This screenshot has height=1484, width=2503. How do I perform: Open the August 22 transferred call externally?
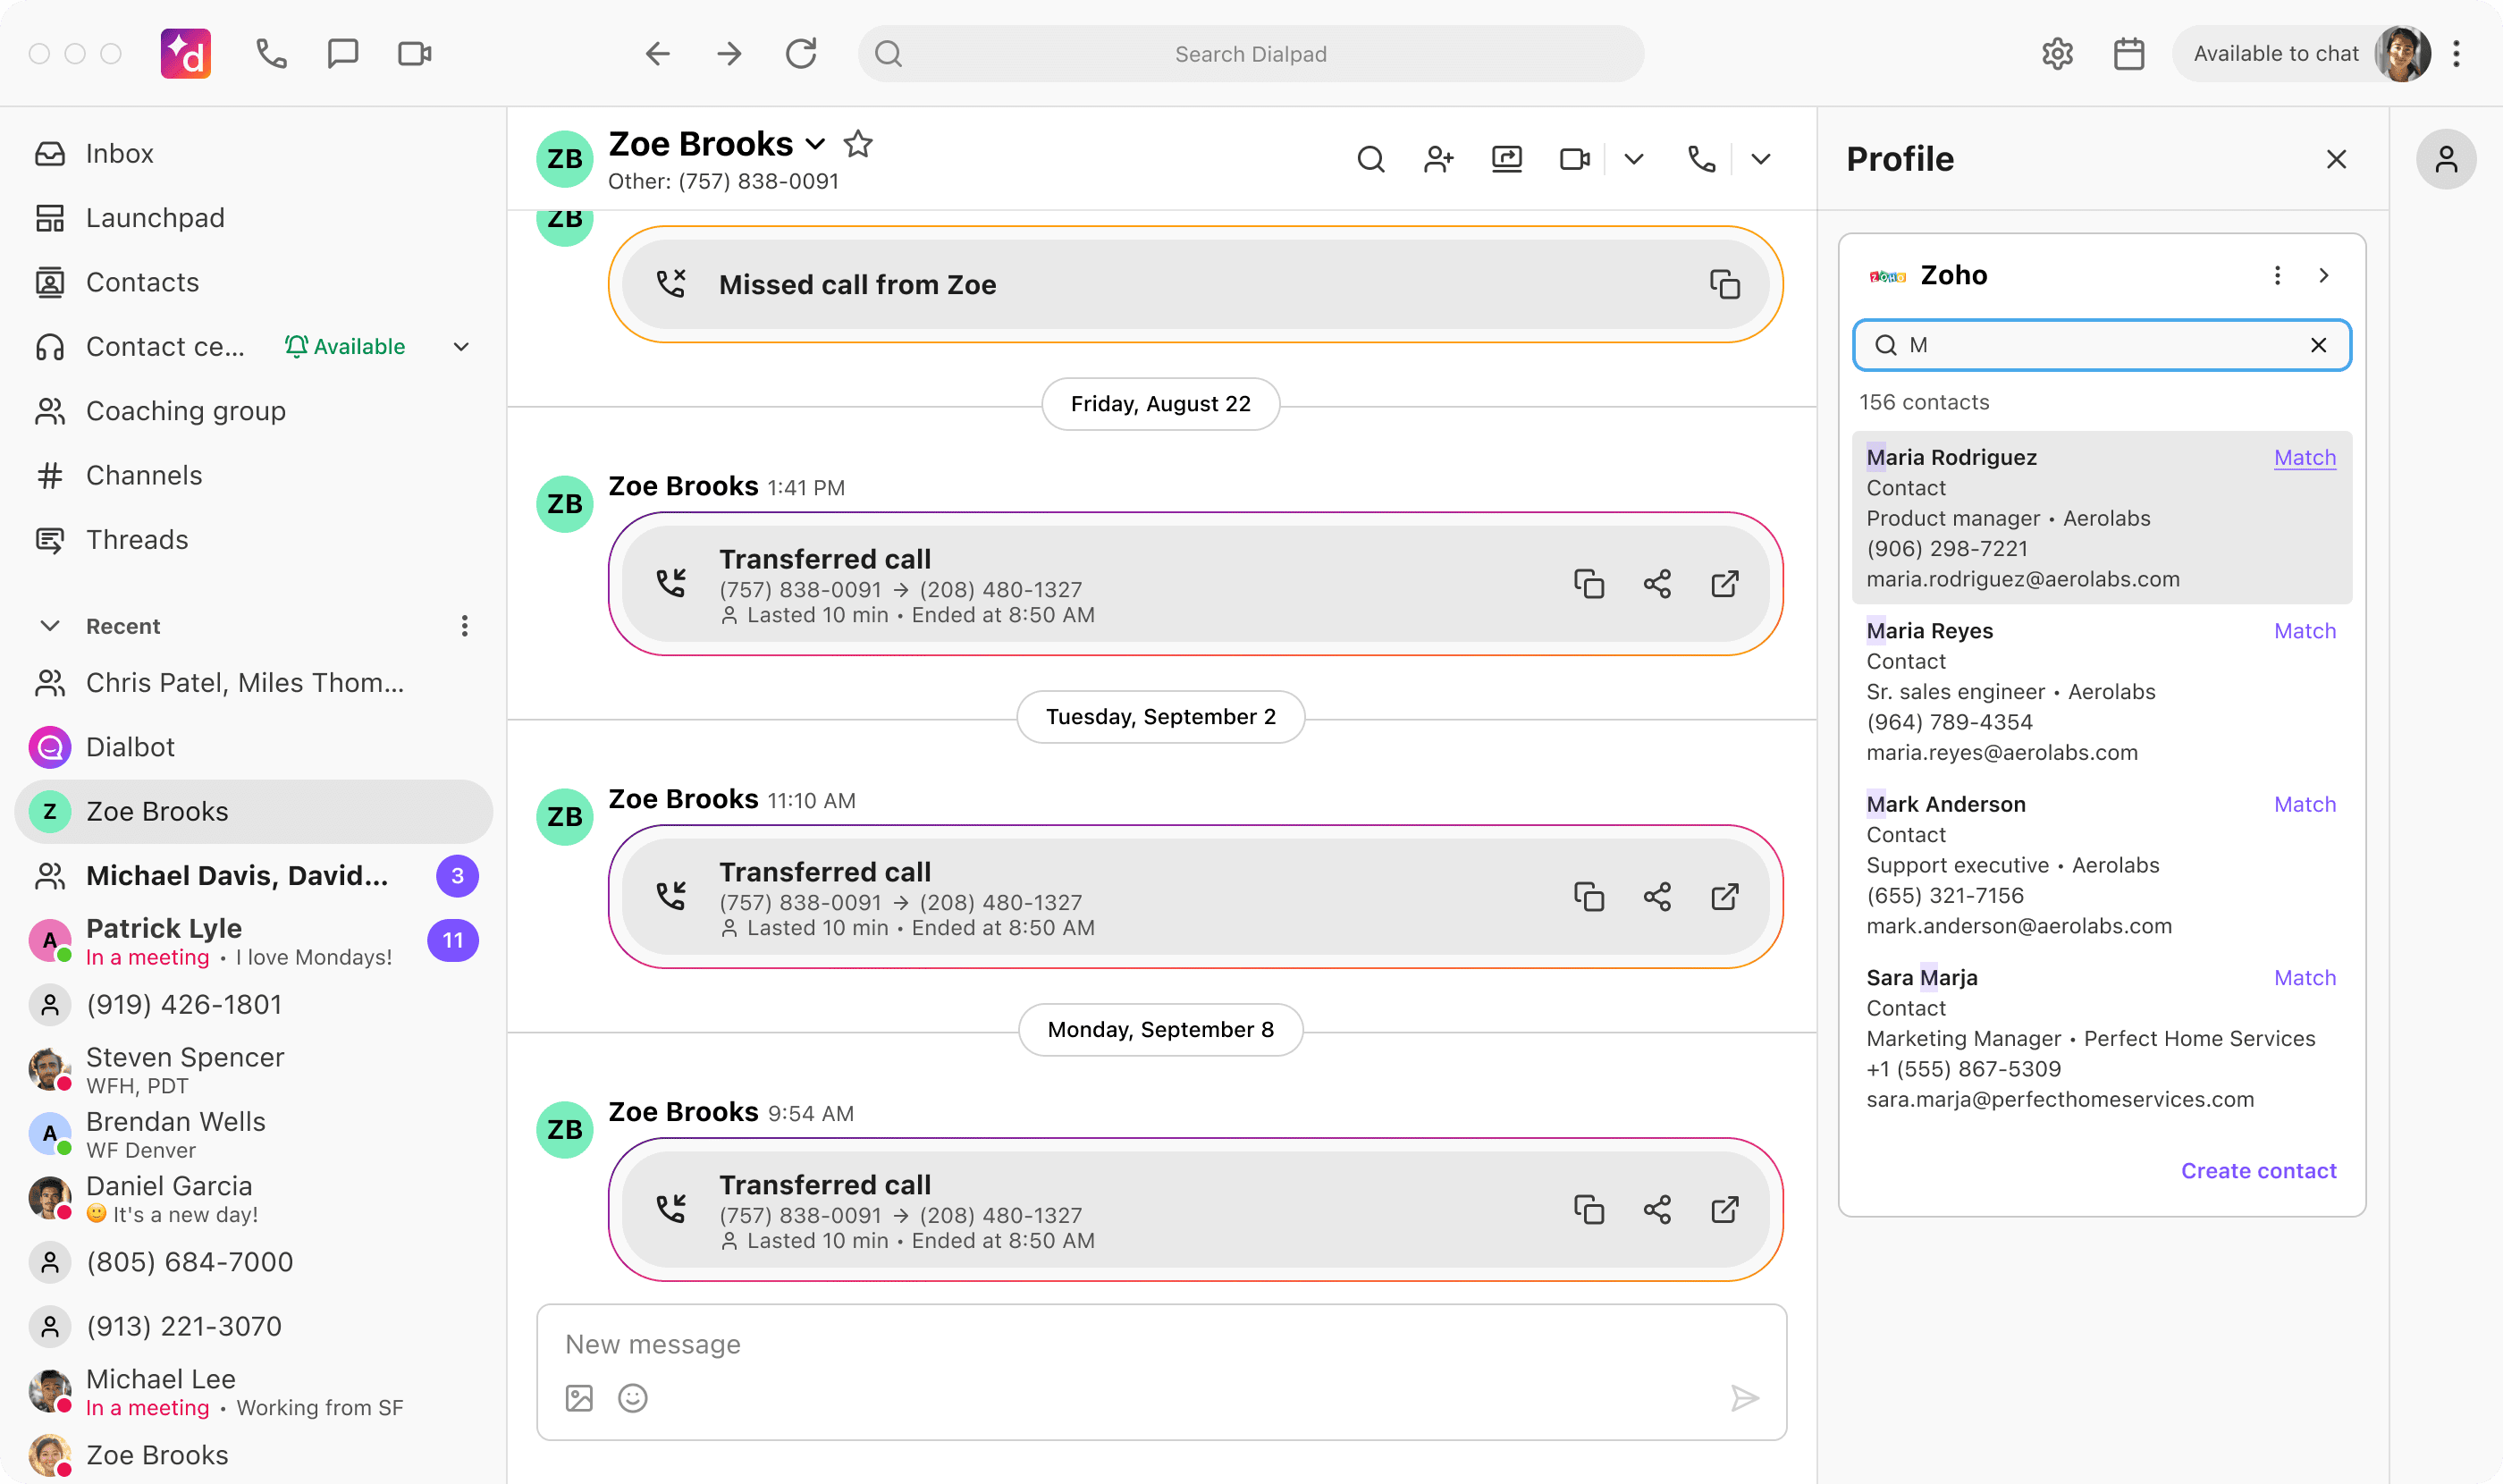pyautogui.click(x=1724, y=584)
